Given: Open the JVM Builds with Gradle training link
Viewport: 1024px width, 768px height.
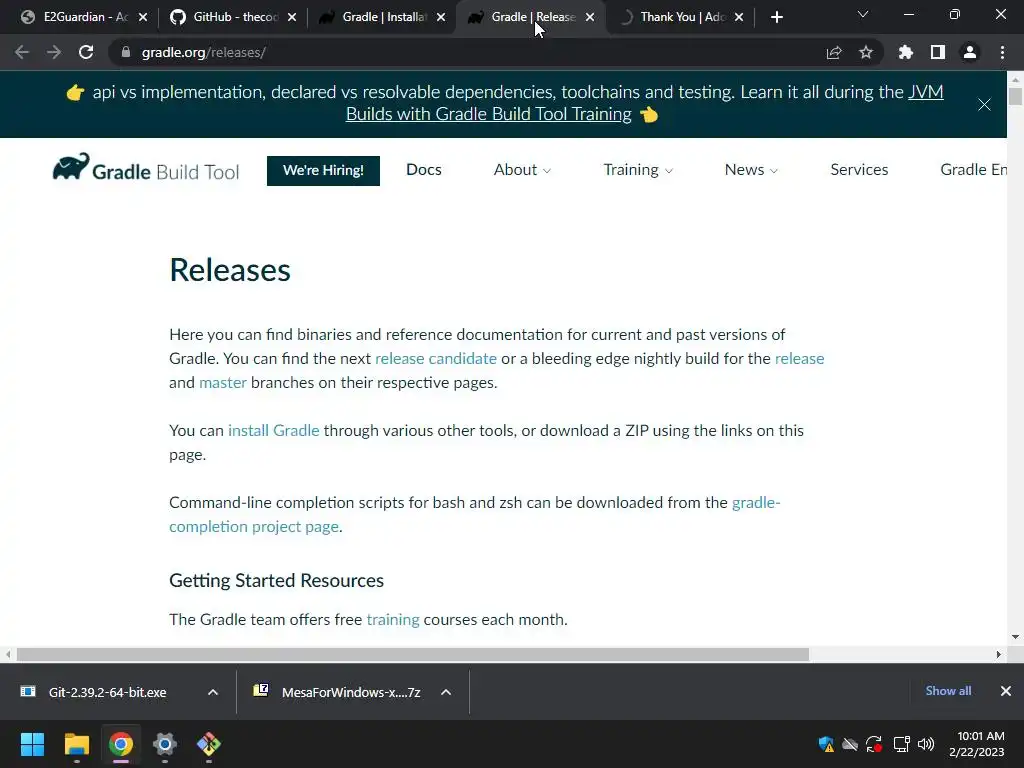Looking at the screenshot, I should click(645, 103).
